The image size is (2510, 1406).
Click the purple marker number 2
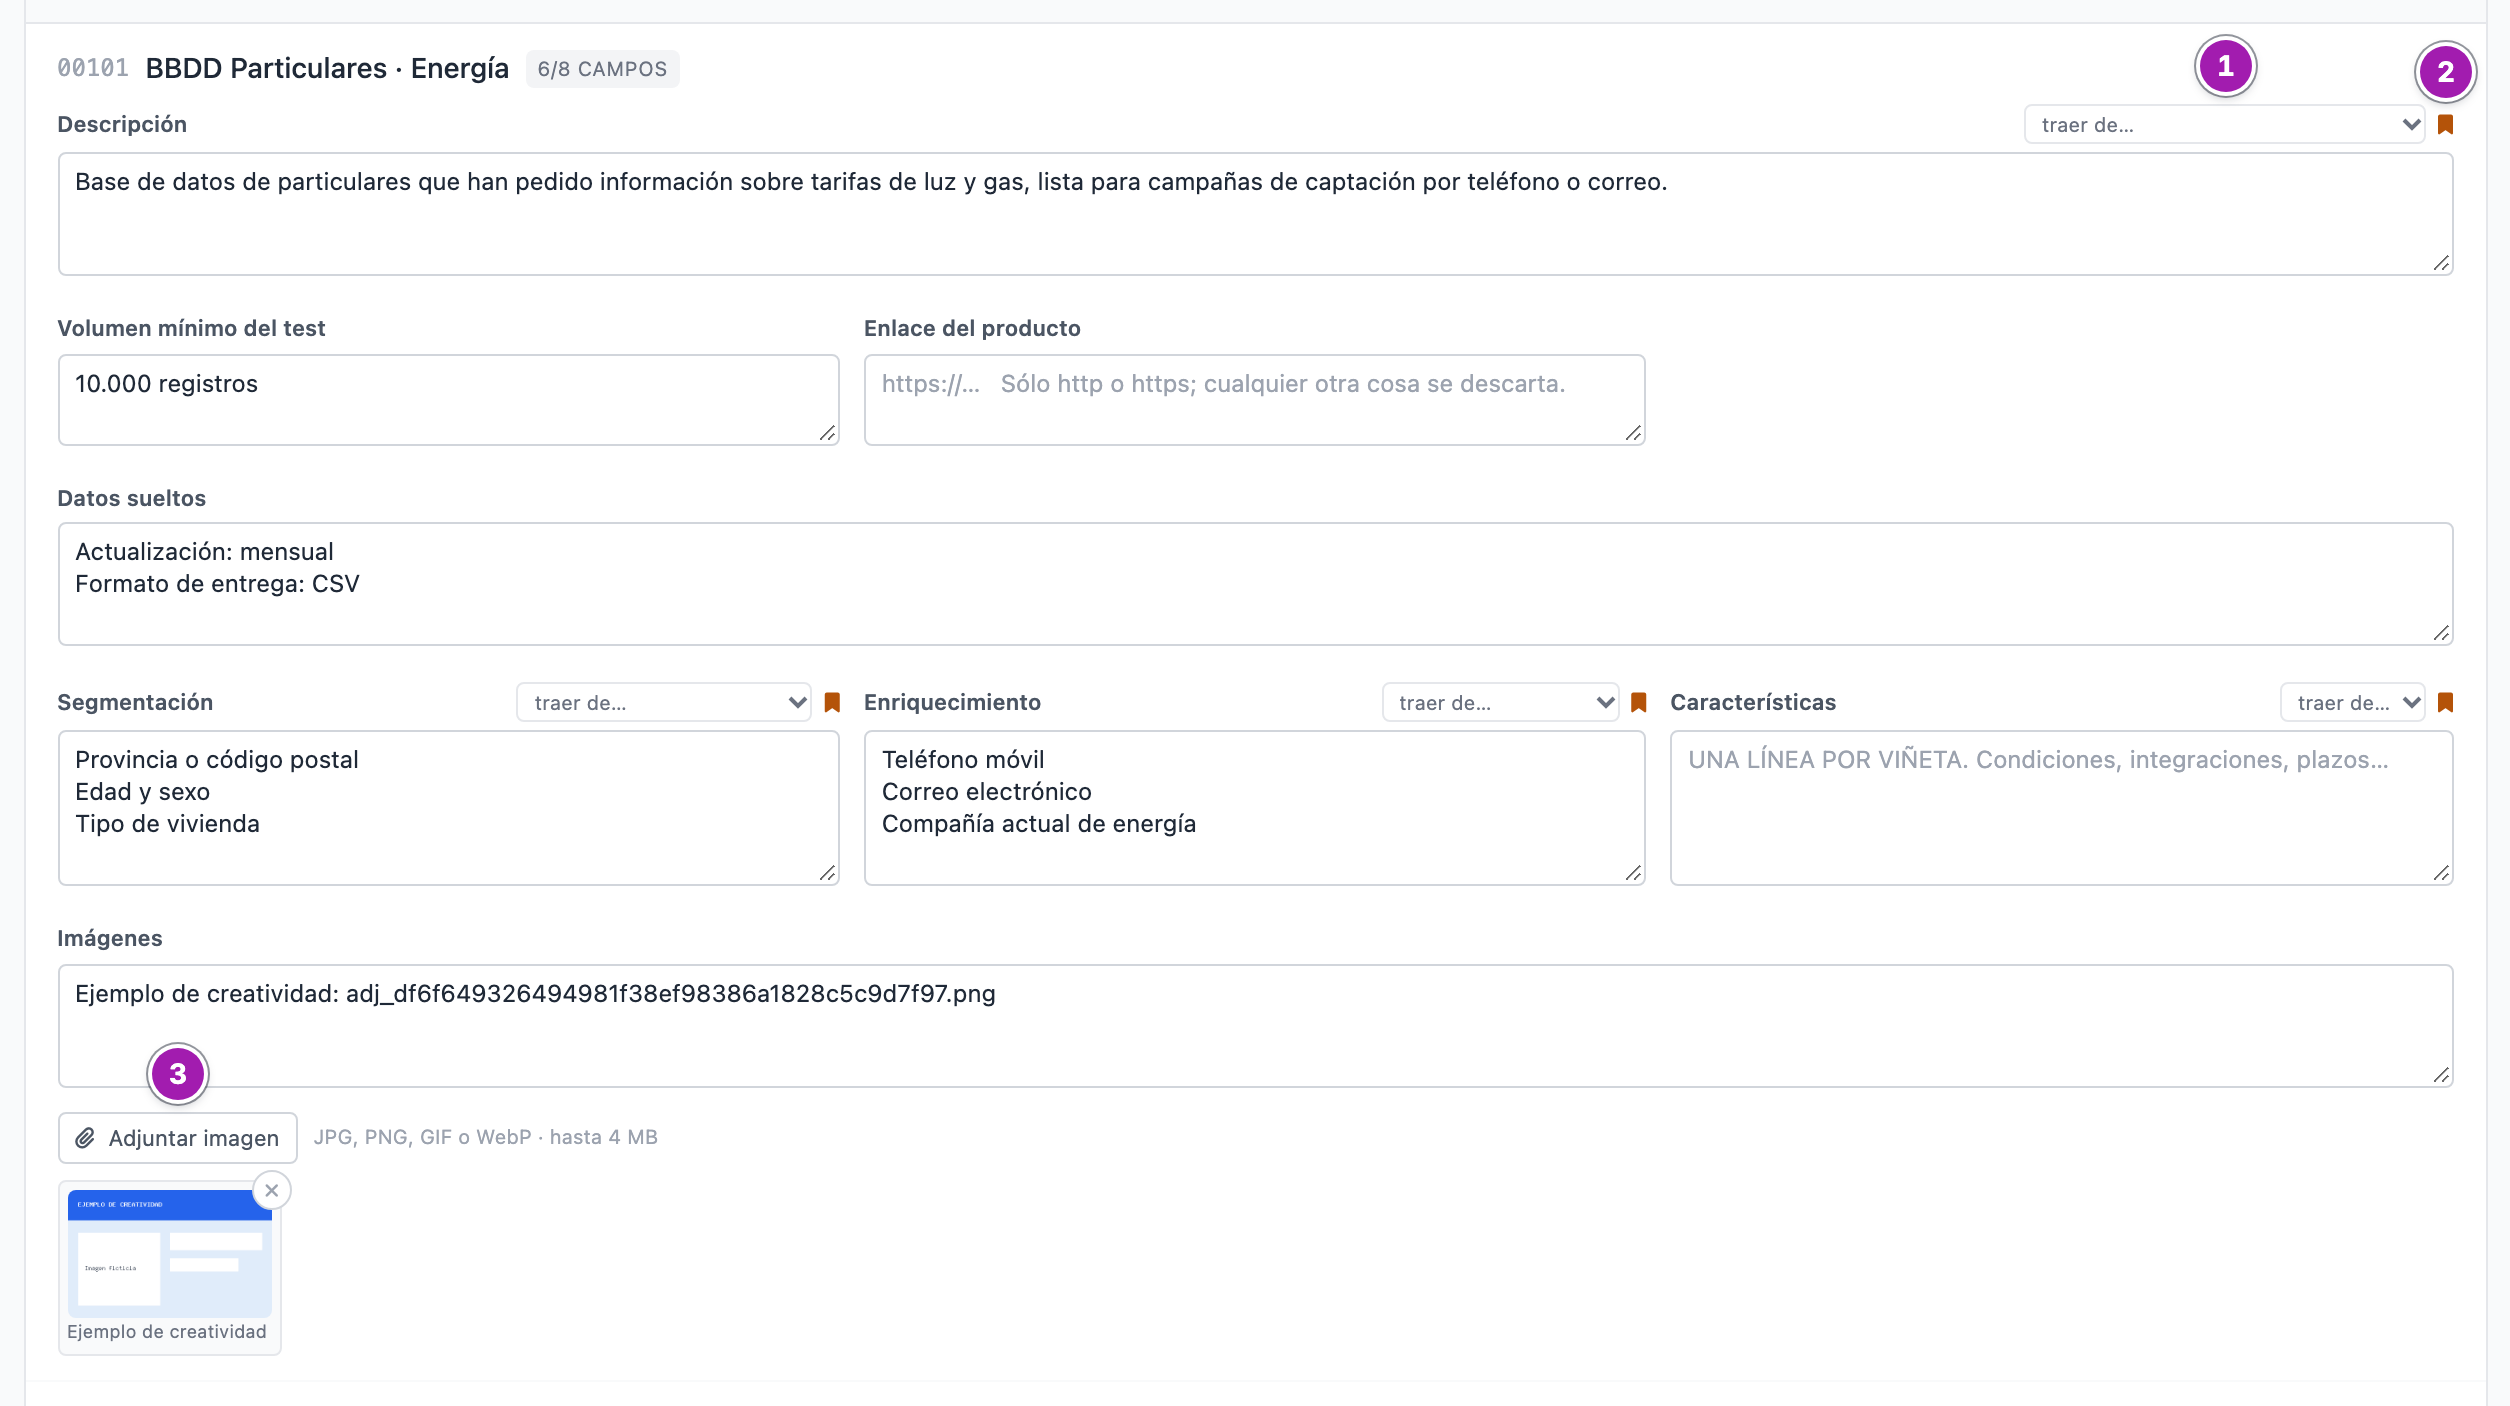click(x=2445, y=72)
